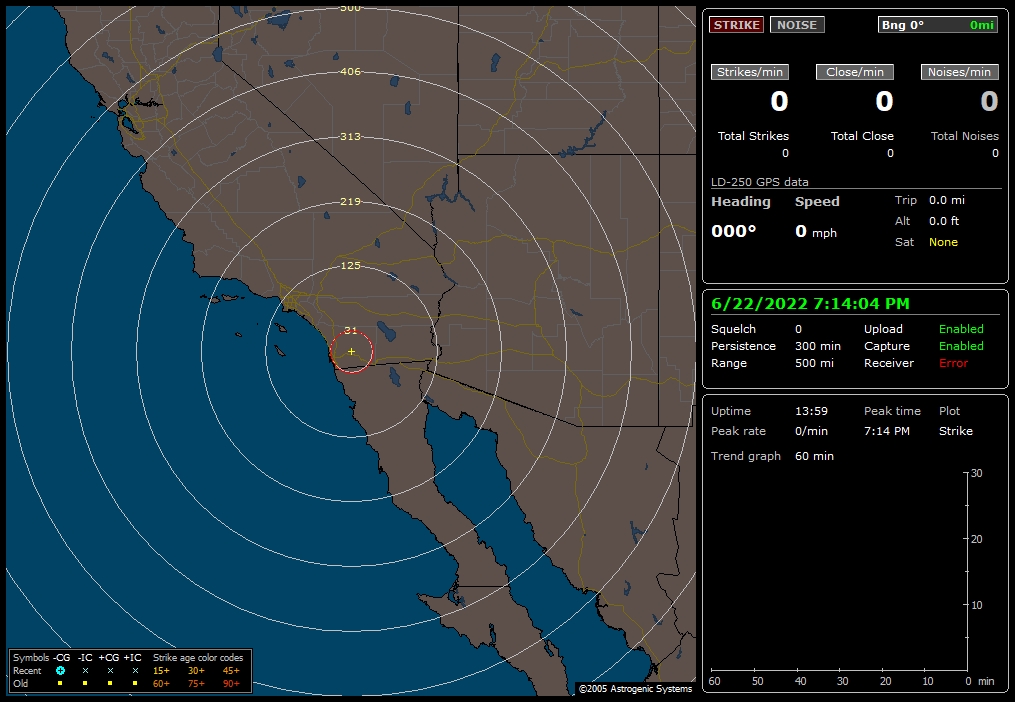
Task: Click the 40 mark on trend graph time axis
Action: point(800,681)
